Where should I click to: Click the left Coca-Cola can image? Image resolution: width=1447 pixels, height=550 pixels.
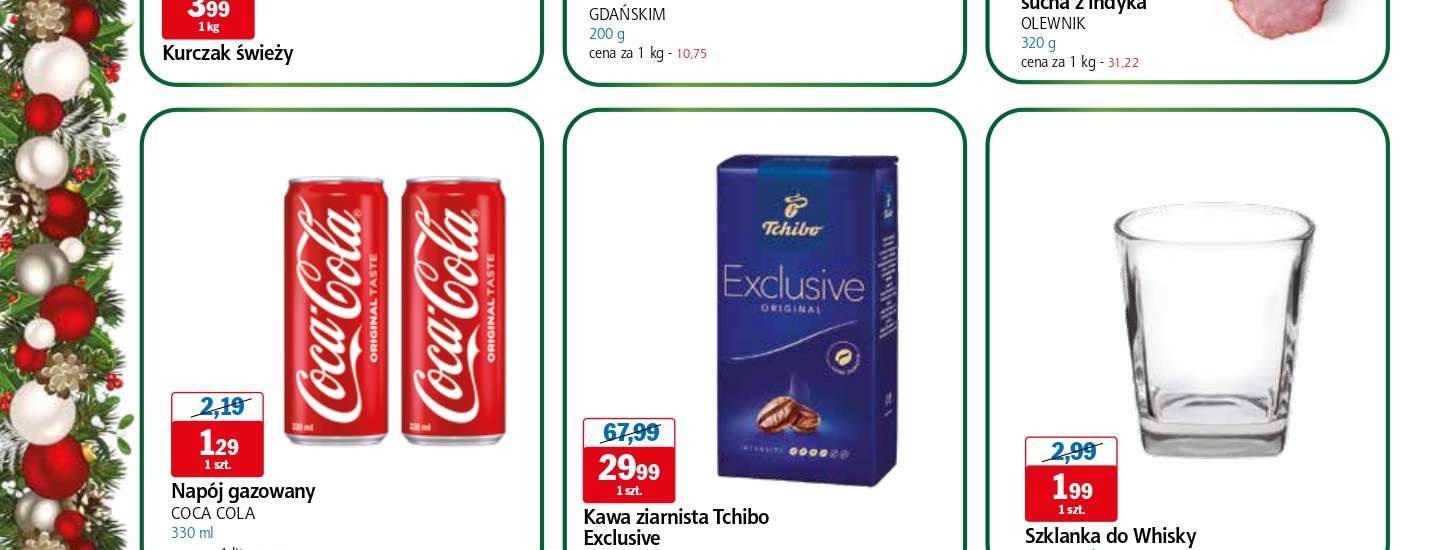336,311
